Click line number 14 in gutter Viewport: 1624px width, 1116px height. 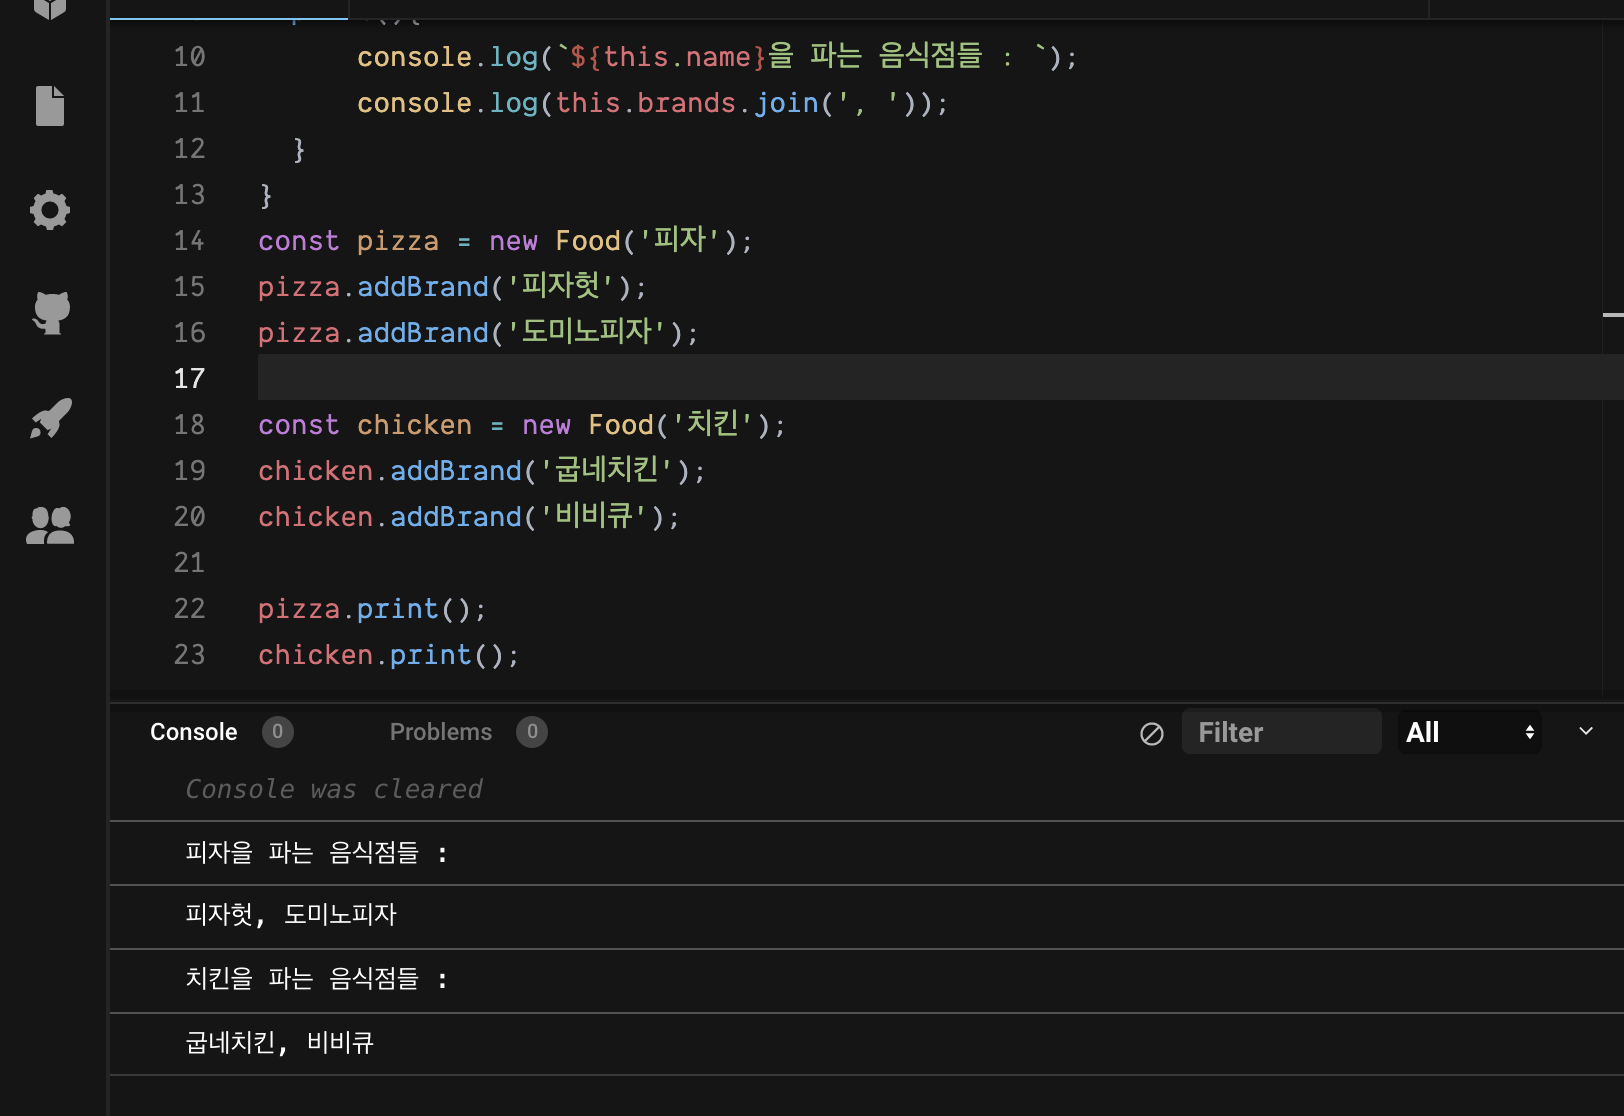[x=189, y=241]
